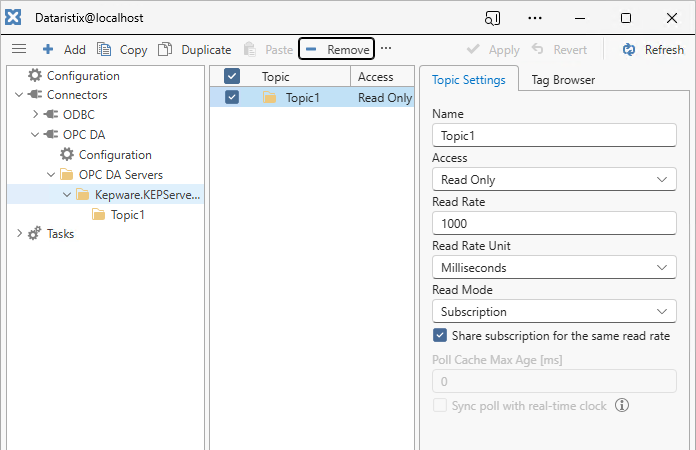Image resolution: width=696 pixels, height=450 pixels.
Task: Open the Access dropdown
Action: click(x=554, y=180)
